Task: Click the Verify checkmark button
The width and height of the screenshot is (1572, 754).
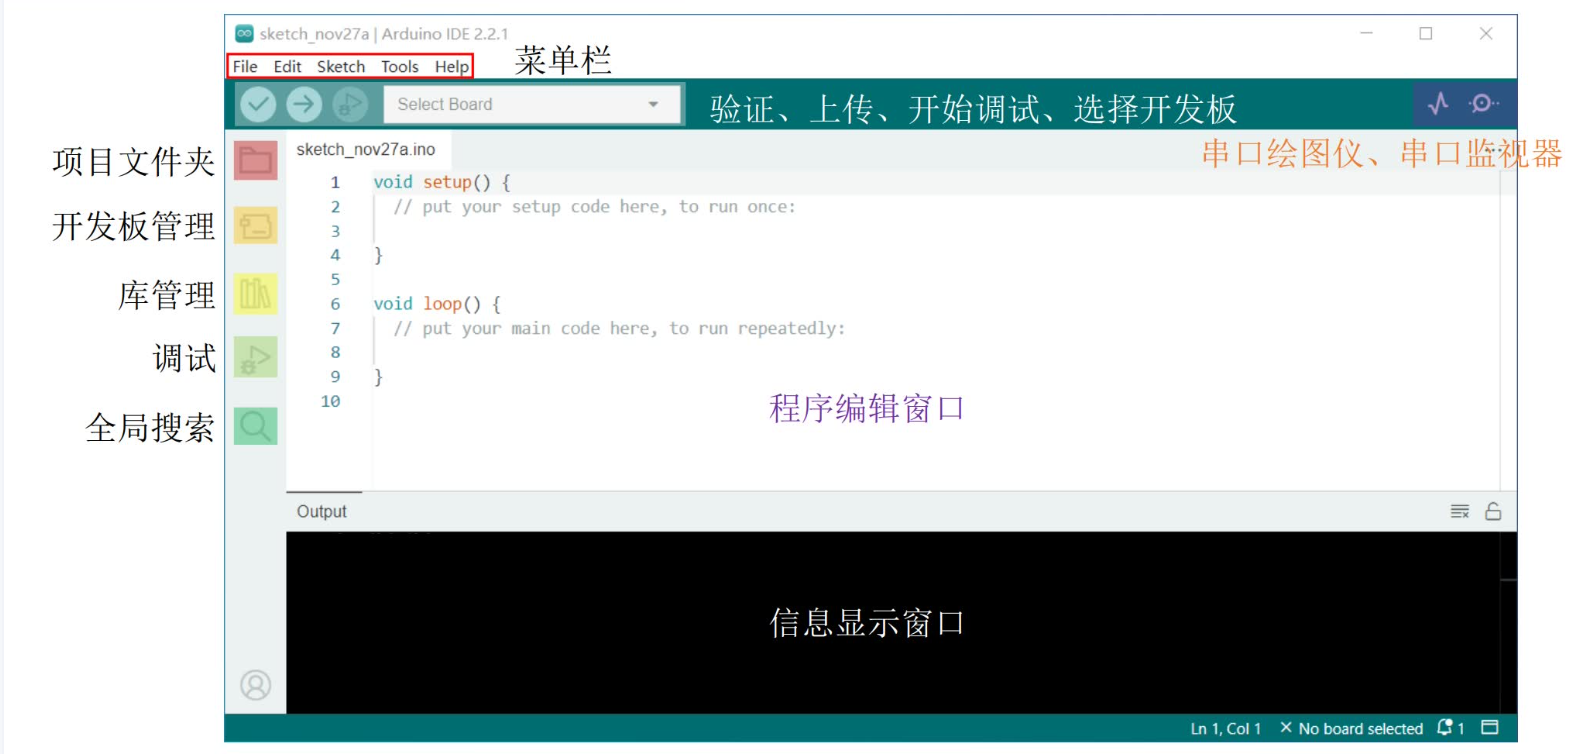Action: point(258,104)
